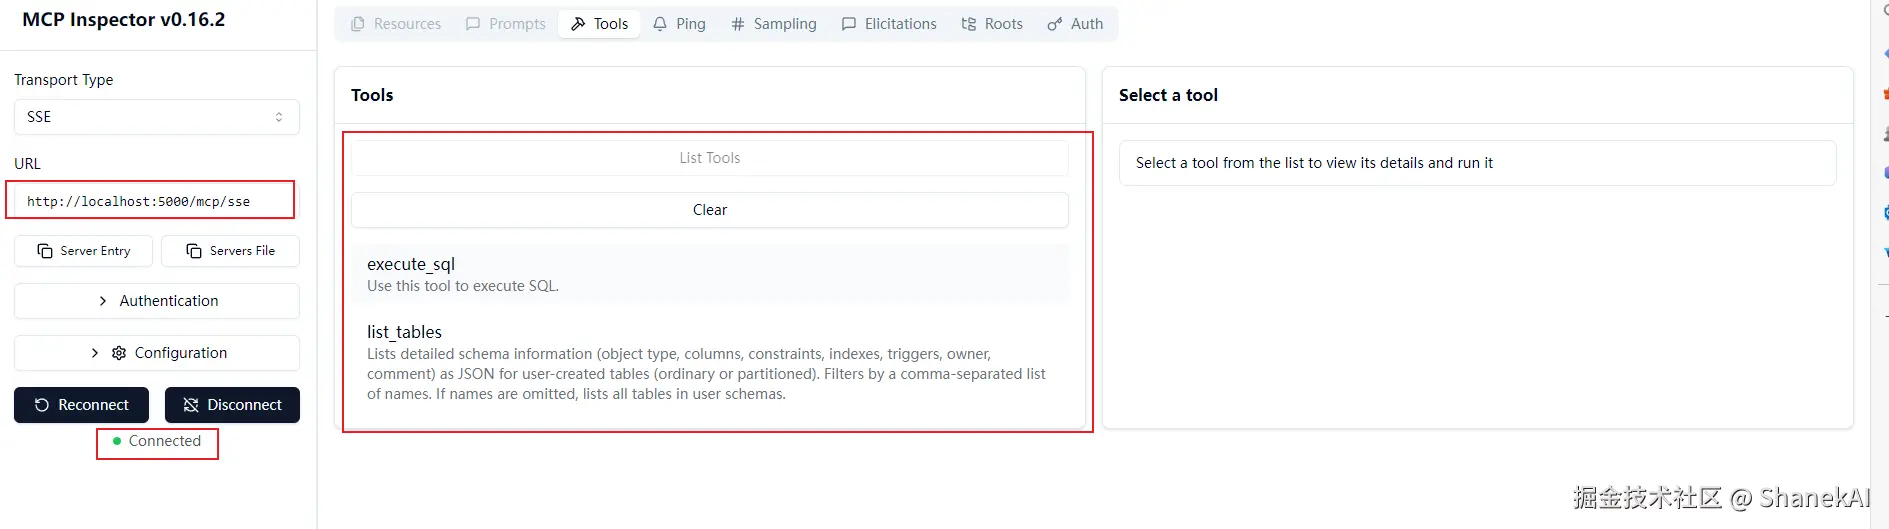The height and width of the screenshot is (529, 1889).
Task: Select the list_tables tool
Action: pyautogui.click(x=709, y=361)
